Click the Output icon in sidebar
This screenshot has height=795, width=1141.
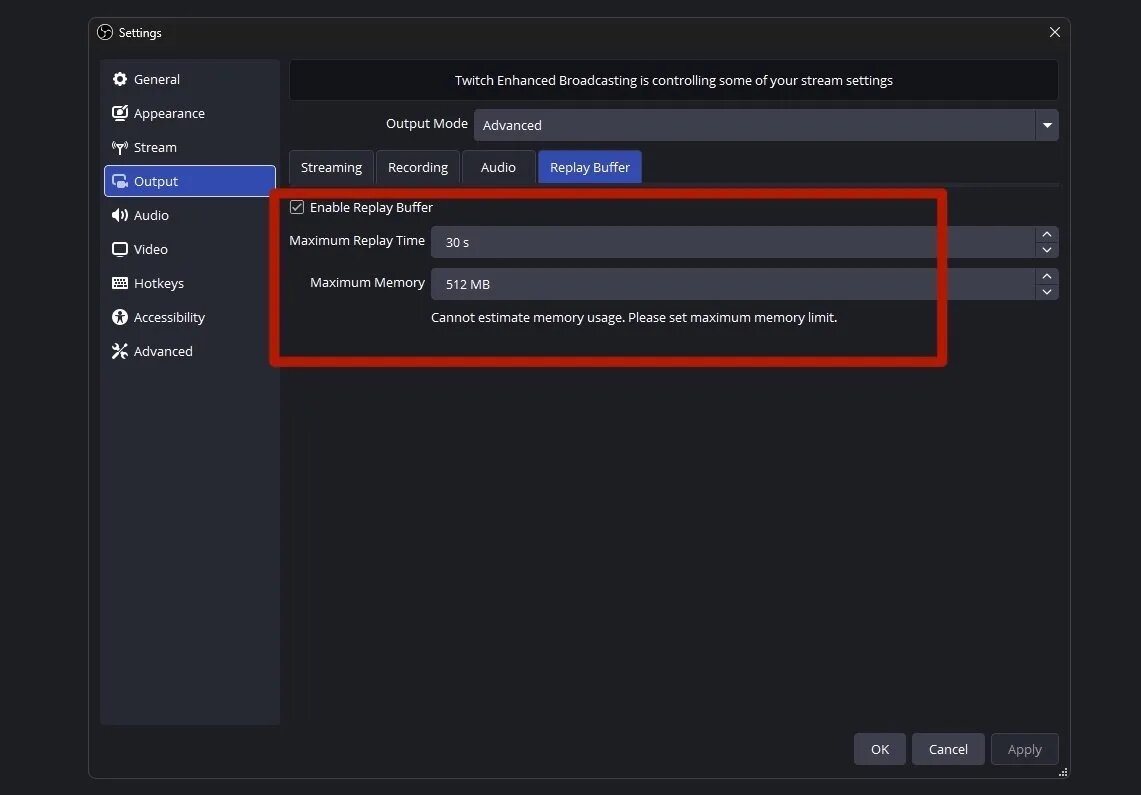(x=119, y=181)
